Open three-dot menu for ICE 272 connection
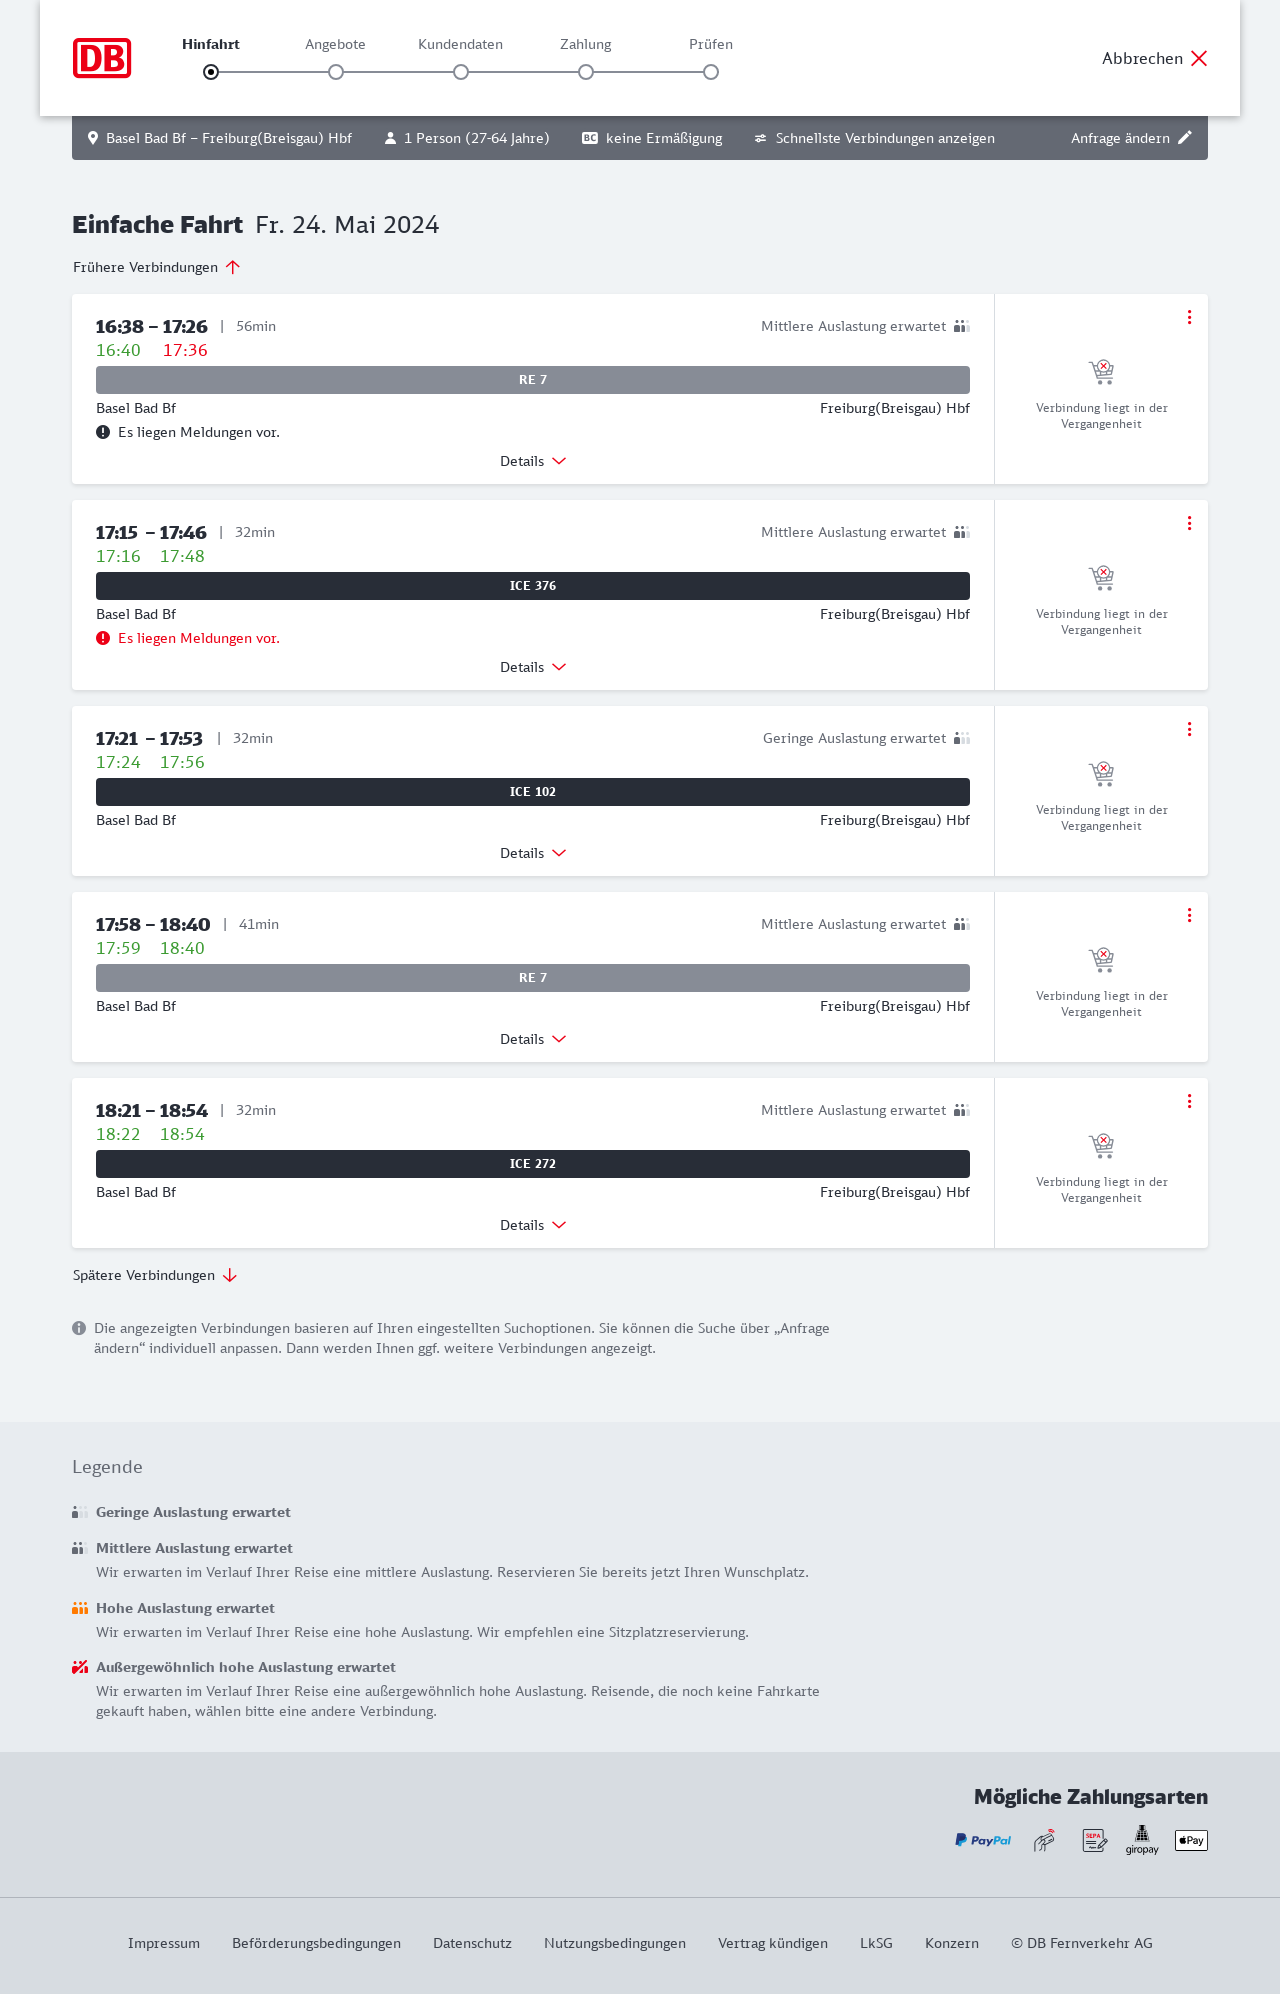 coord(1189,1101)
